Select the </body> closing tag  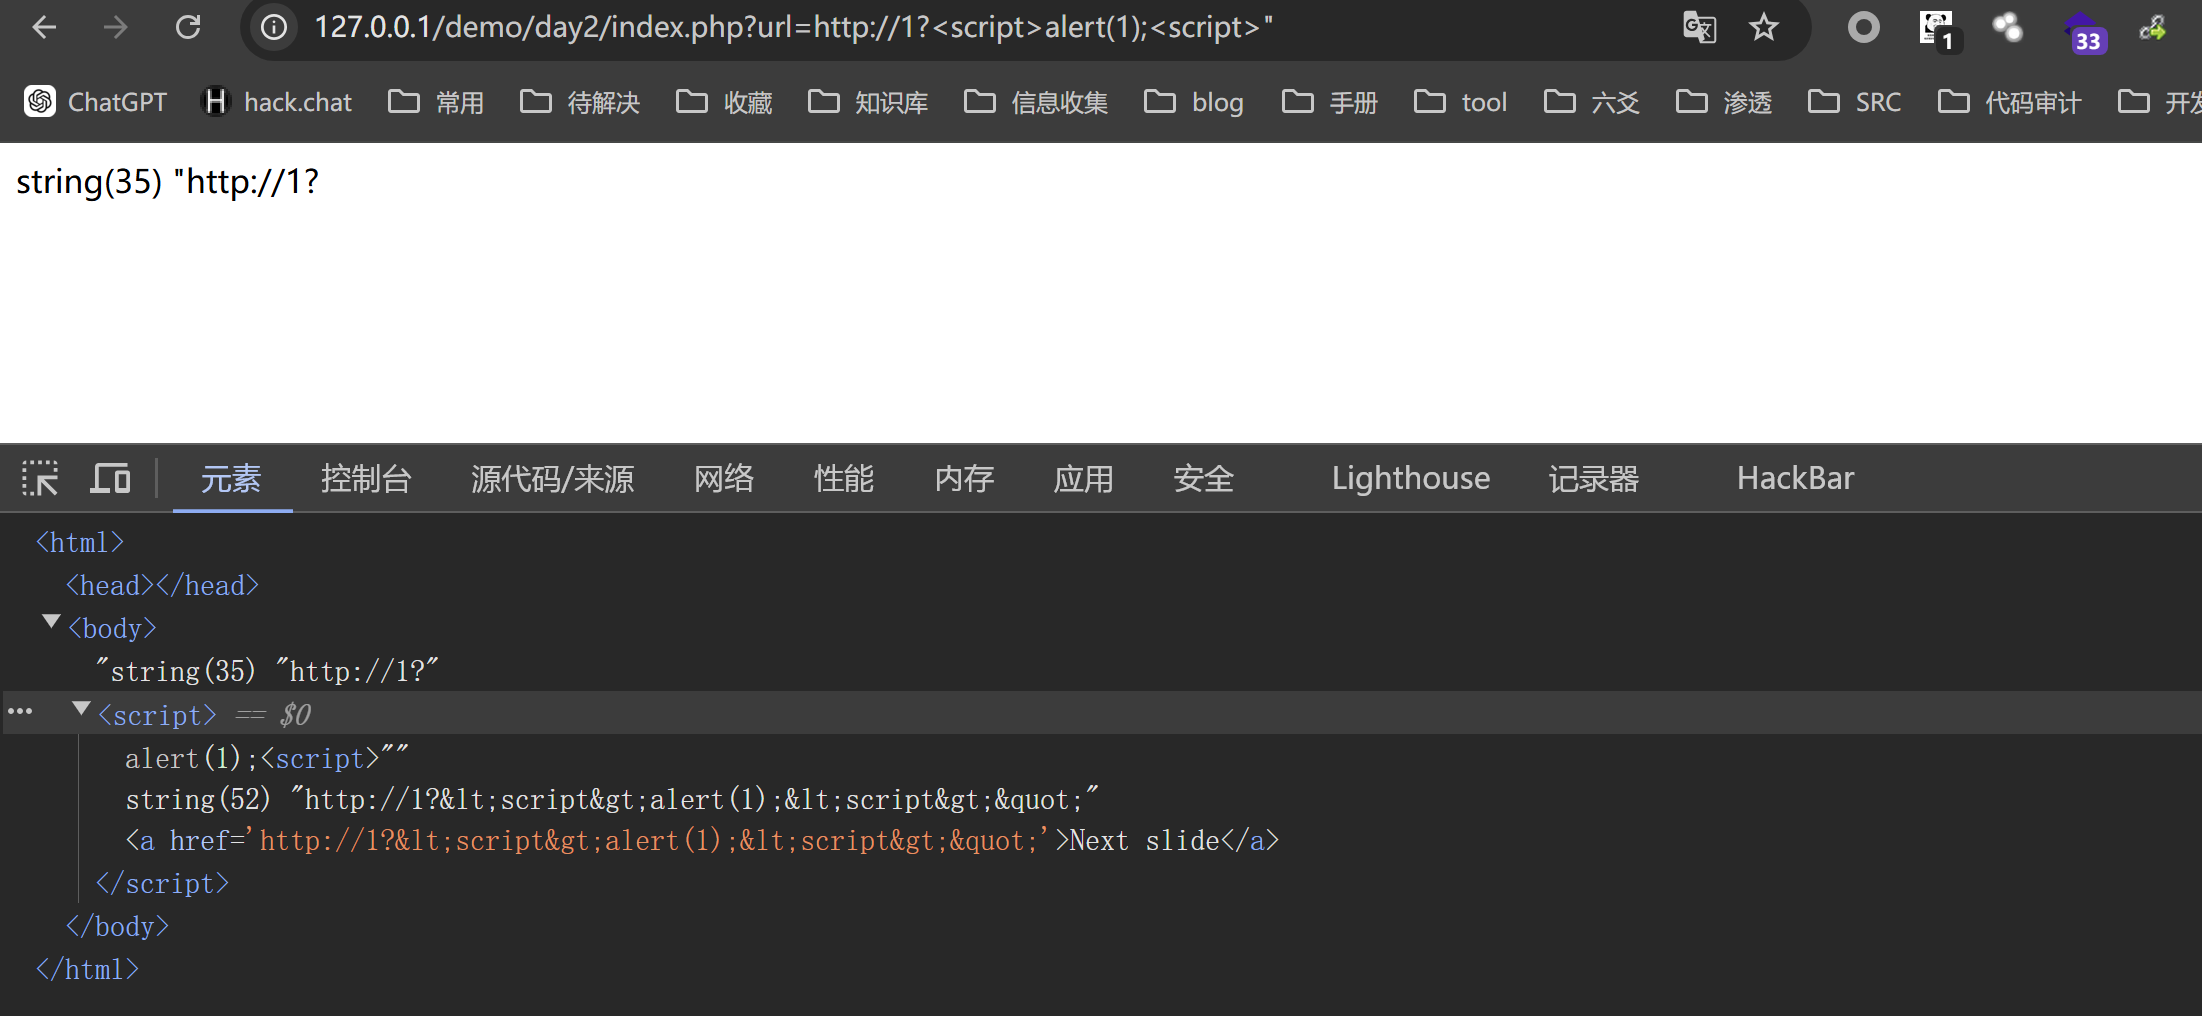point(117,927)
